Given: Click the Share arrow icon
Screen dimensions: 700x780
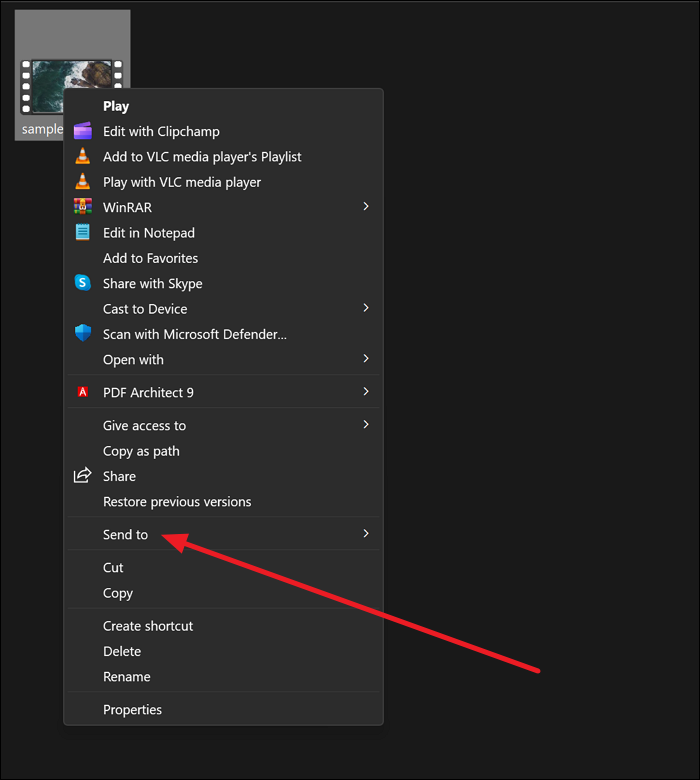Looking at the screenshot, I should pyautogui.click(x=83, y=476).
